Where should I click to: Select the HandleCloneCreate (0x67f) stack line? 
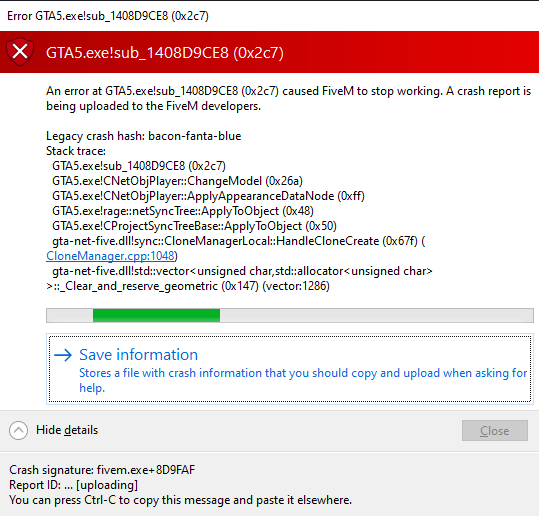pos(239,241)
